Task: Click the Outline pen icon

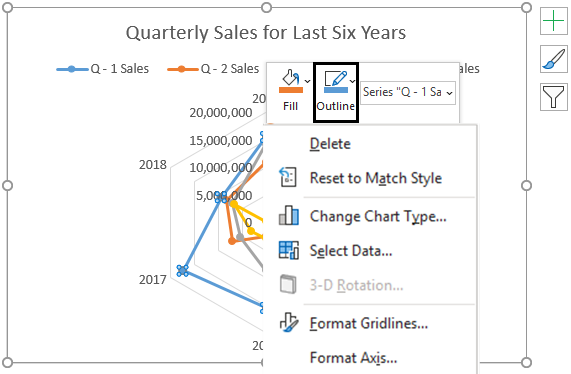Action: (335, 78)
